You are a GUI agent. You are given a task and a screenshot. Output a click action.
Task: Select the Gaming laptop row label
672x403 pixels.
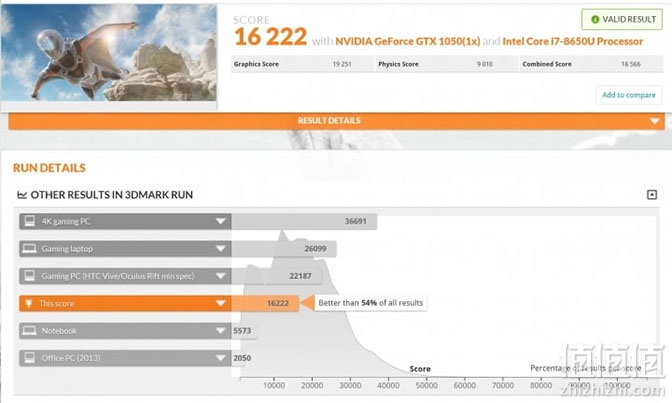coord(67,249)
